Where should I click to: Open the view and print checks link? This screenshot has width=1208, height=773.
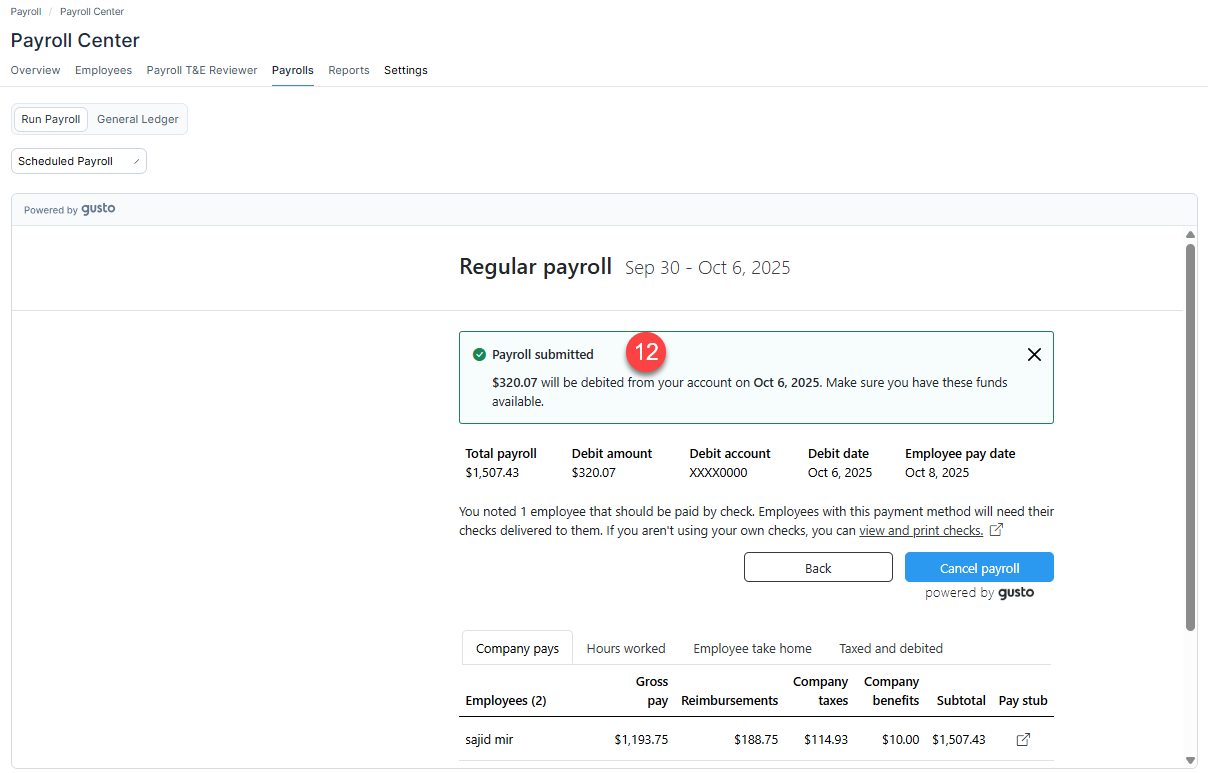(x=921, y=530)
